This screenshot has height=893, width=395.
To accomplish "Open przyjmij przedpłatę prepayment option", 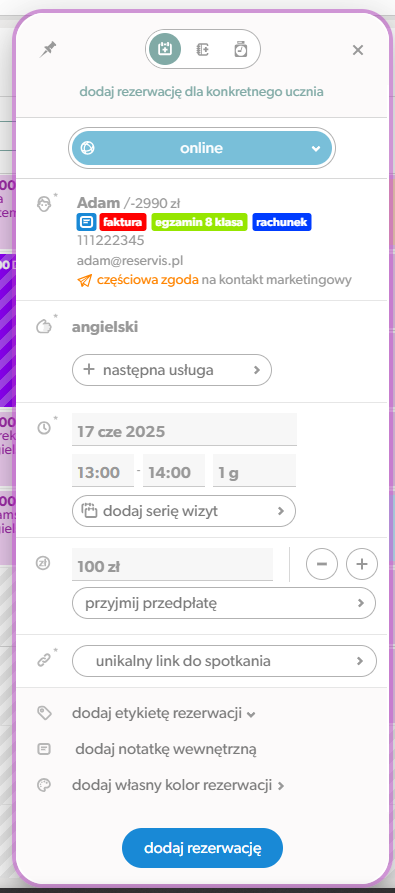I will coord(224,603).
